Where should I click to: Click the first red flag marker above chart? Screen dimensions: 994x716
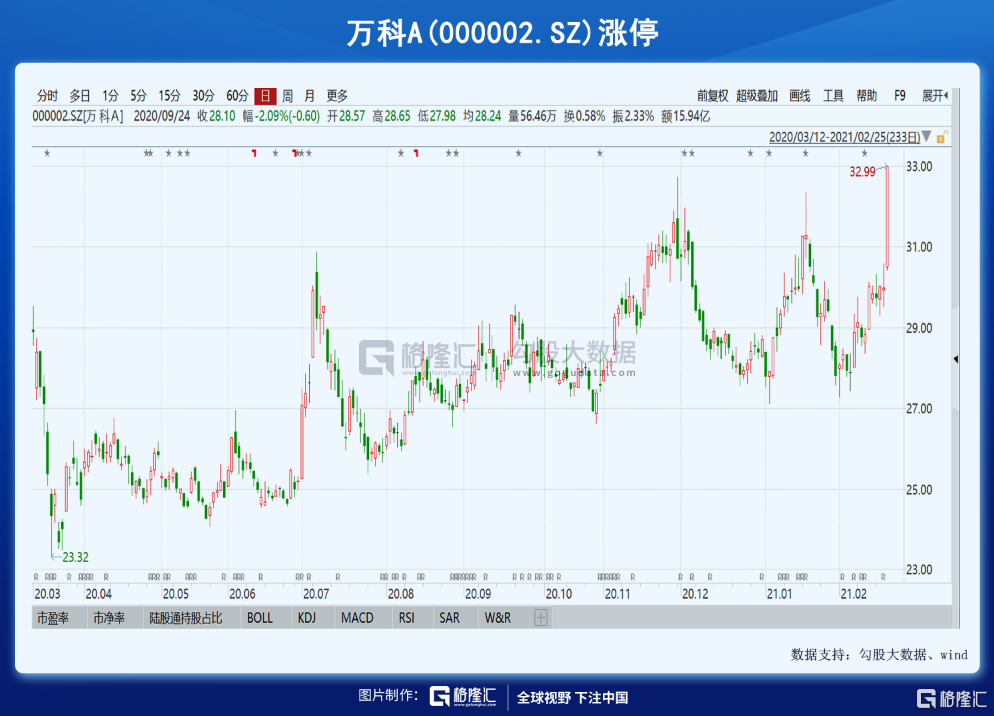click(254, 153)
